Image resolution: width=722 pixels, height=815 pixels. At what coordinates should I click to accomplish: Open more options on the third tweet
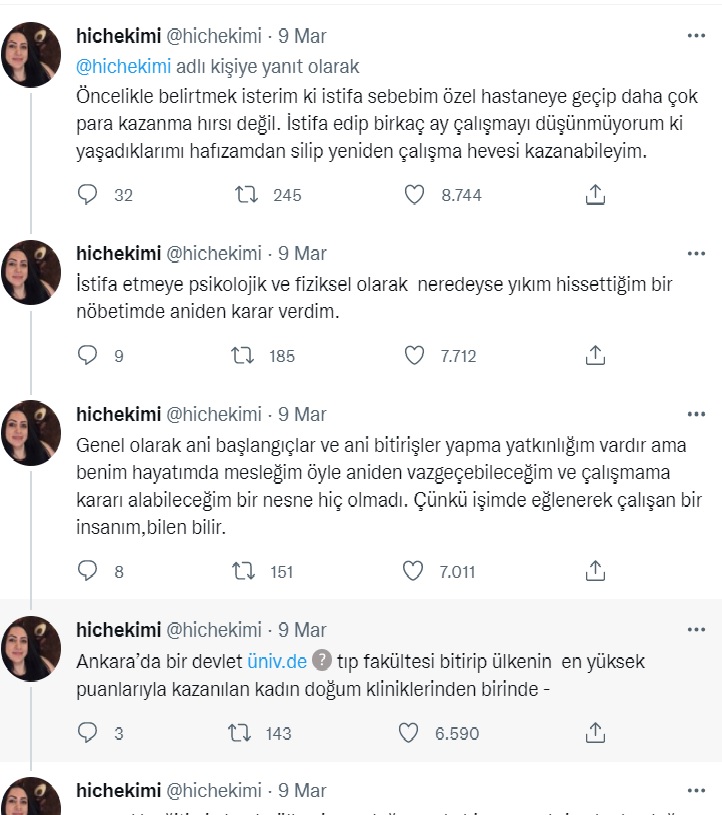[x=696, y=414]
